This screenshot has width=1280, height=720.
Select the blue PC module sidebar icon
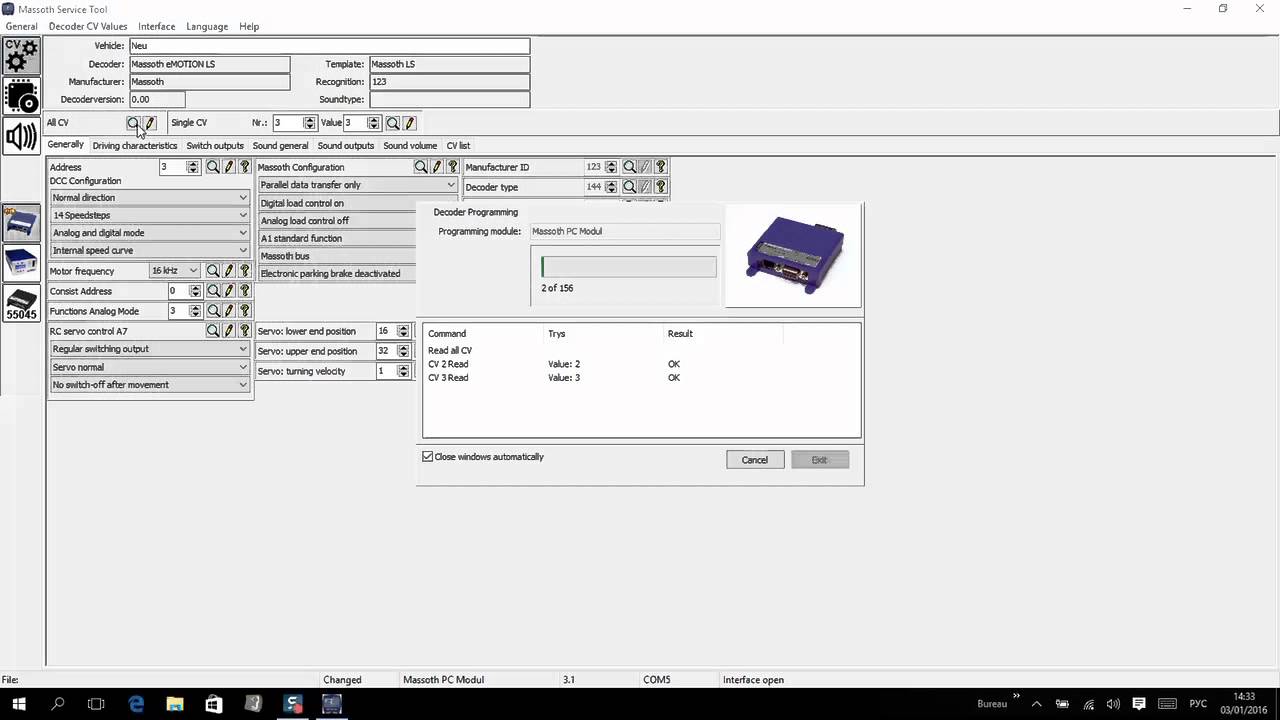[22, 224]
